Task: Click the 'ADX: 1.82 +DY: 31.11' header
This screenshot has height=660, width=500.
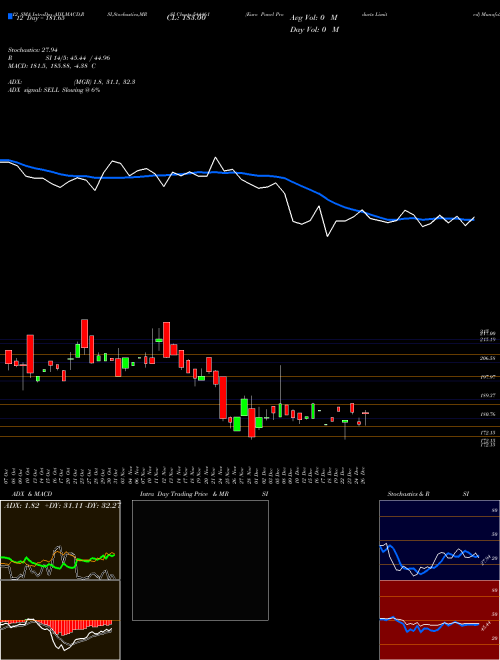Action: (62, 505)
